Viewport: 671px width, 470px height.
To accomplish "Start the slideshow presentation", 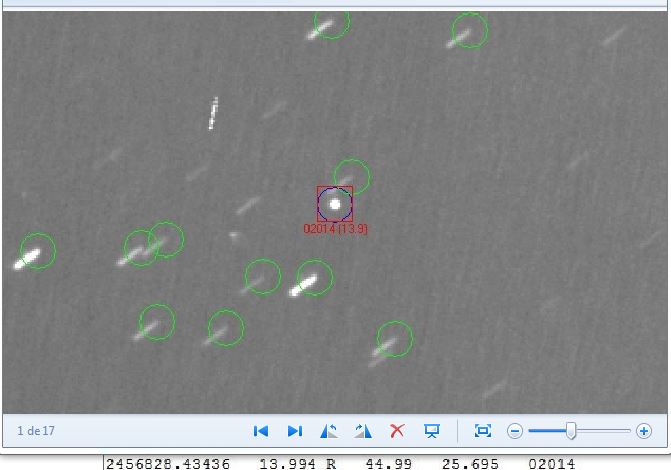I will pyautogui.click(x=432, y=431).
